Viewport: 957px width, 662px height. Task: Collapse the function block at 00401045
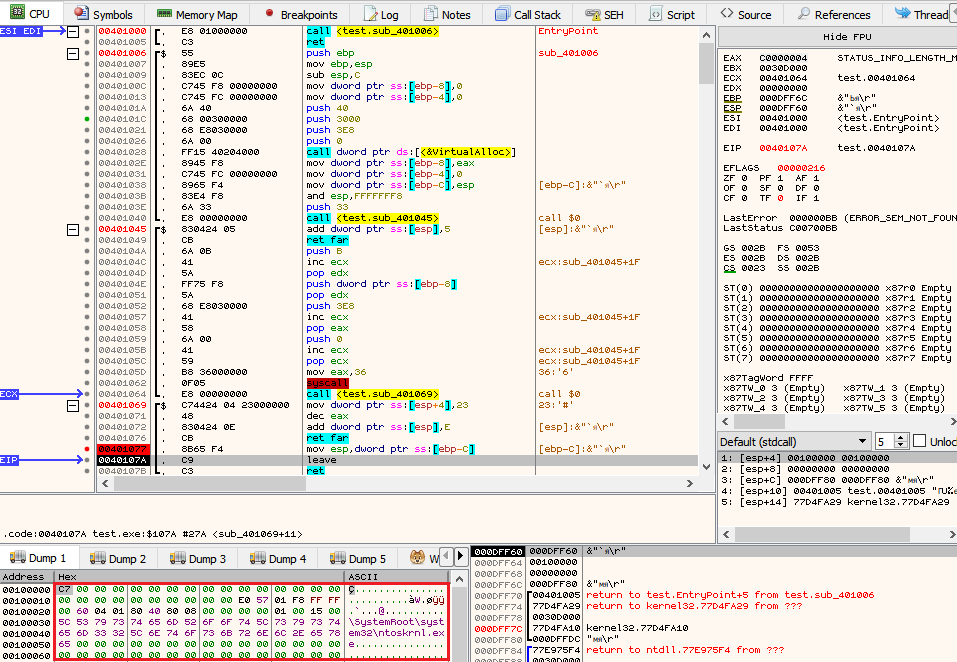coord(72,230)
